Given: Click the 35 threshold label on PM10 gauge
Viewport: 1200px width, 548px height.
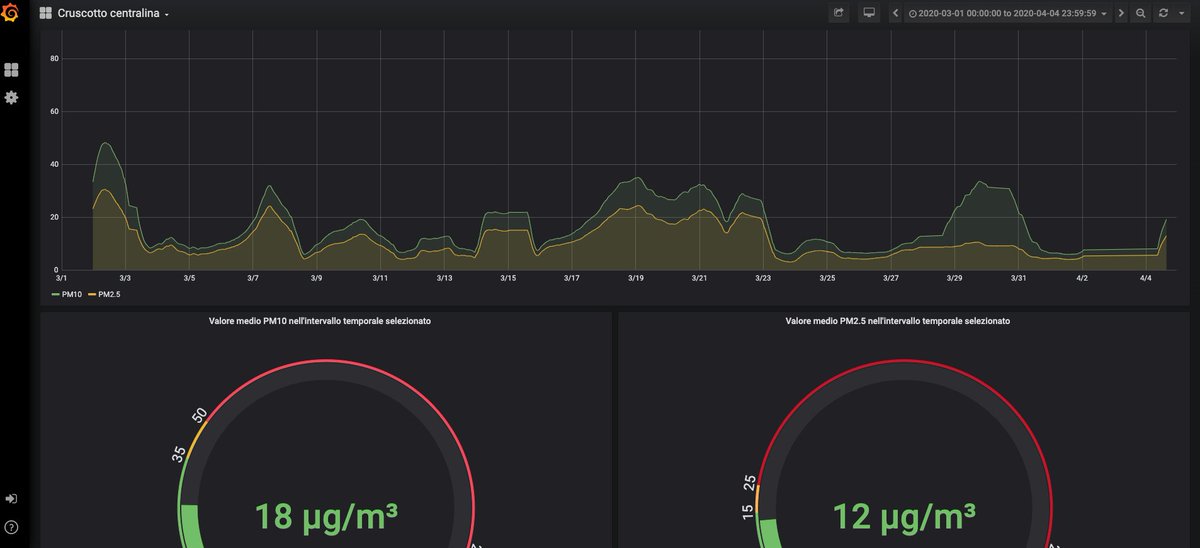Looking at the screenshot, I should coord(179,454).
